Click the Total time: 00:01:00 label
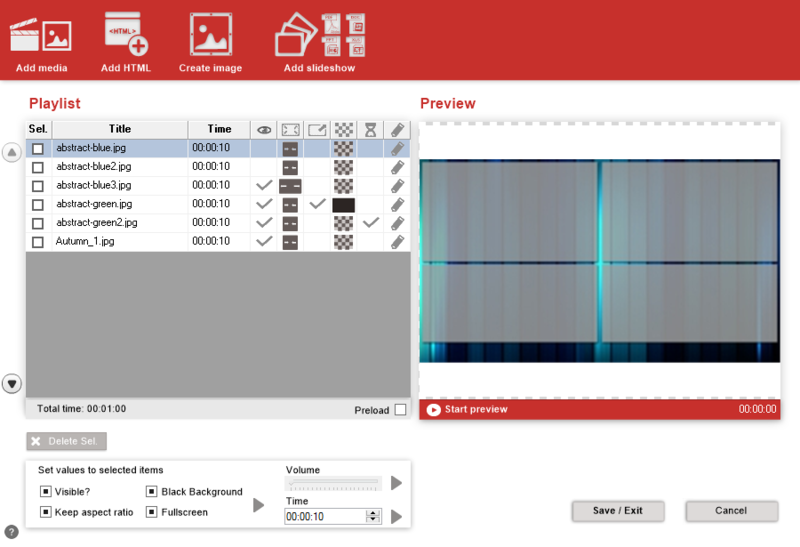 click(82, 409)
